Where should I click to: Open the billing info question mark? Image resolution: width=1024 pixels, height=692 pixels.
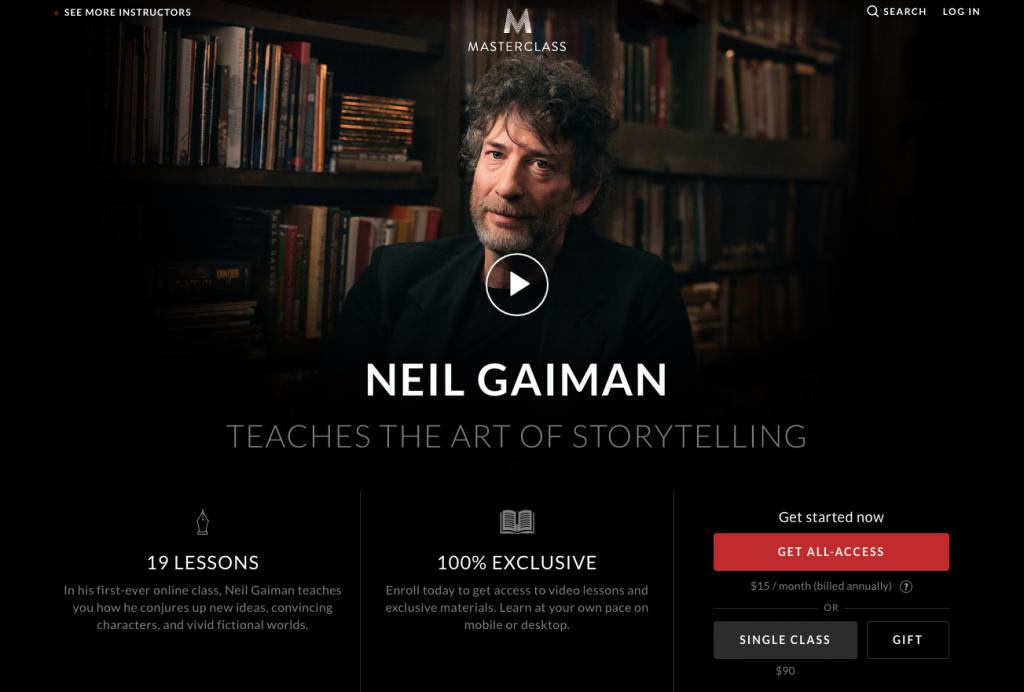coord(906,586)
